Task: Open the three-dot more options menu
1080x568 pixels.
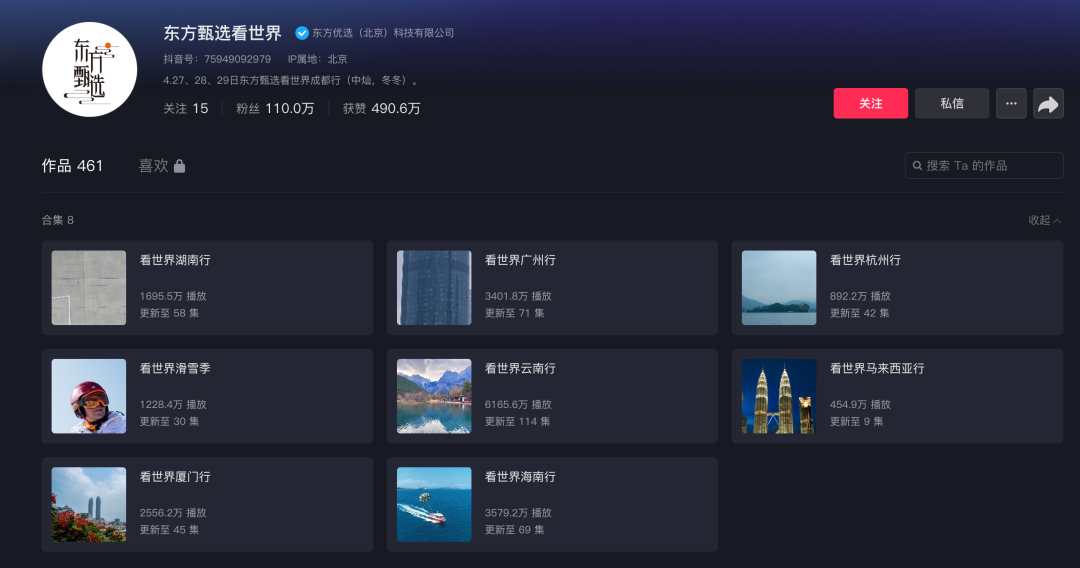Action: pyautogui.click(x=1011, y=104)
